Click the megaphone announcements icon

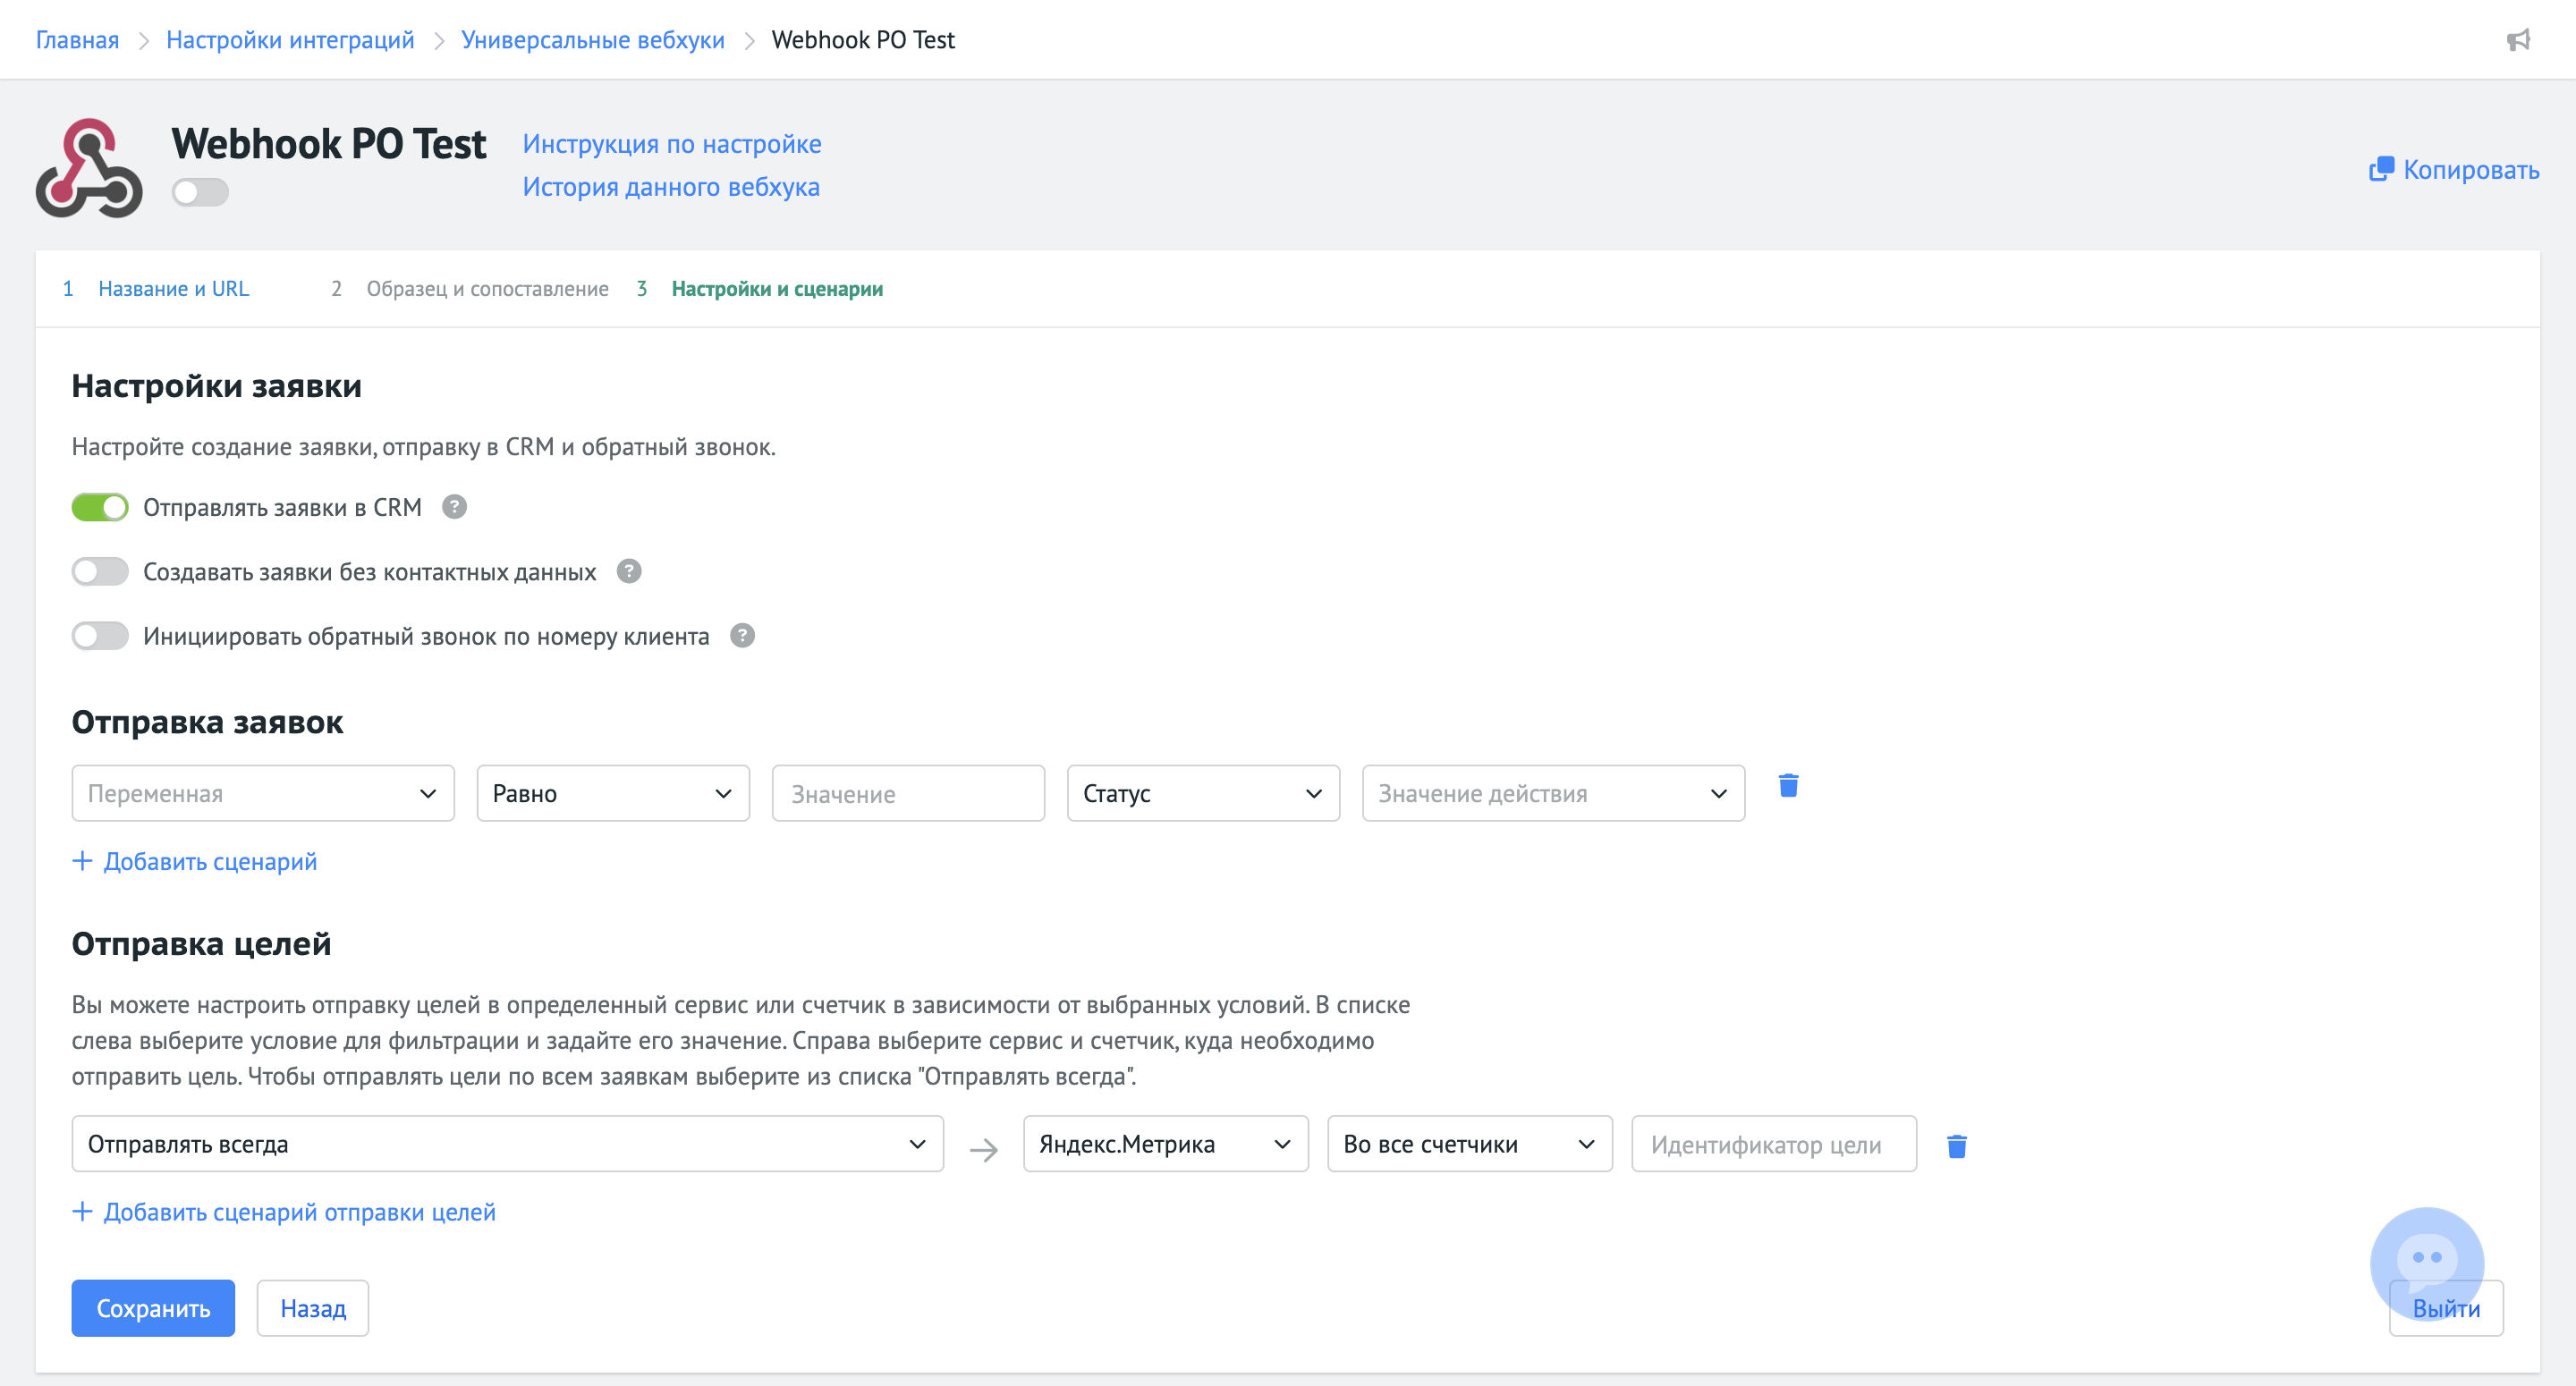tap(2518, 40)
